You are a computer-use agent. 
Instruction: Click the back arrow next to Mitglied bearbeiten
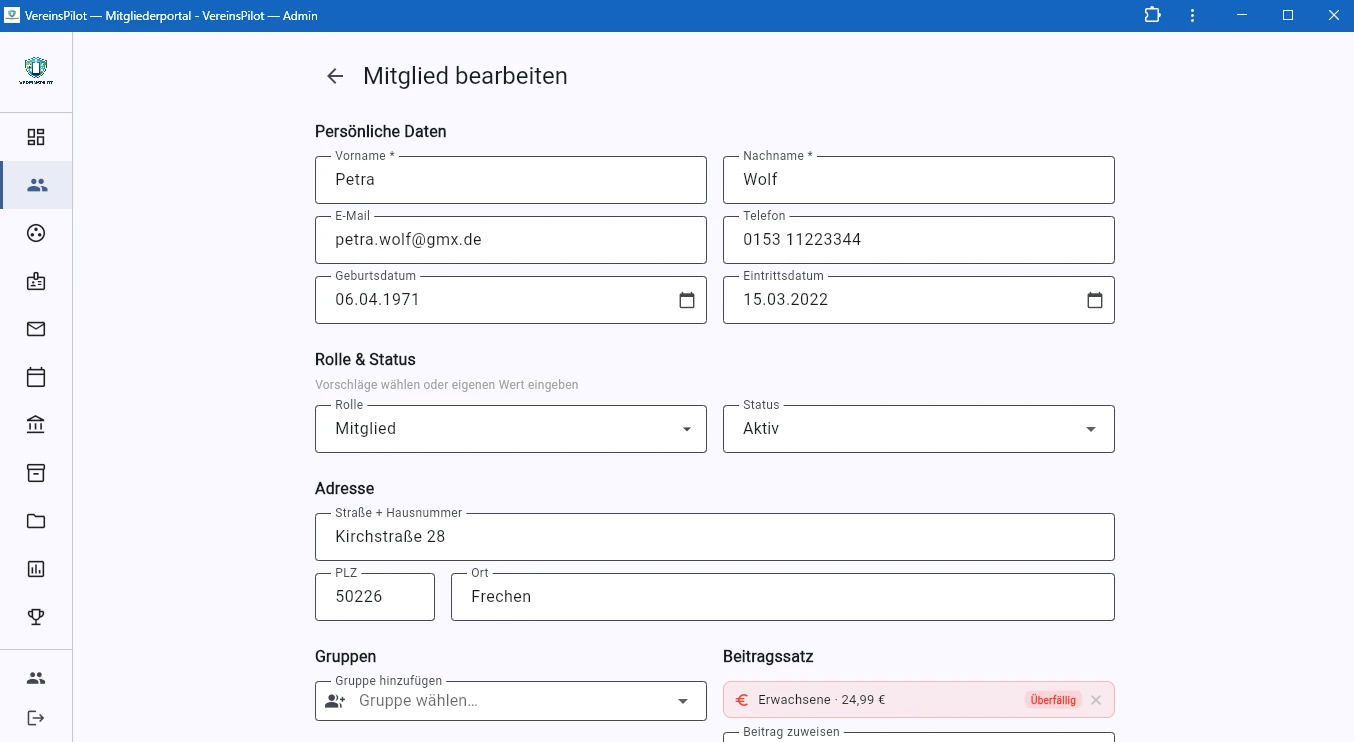335,76
